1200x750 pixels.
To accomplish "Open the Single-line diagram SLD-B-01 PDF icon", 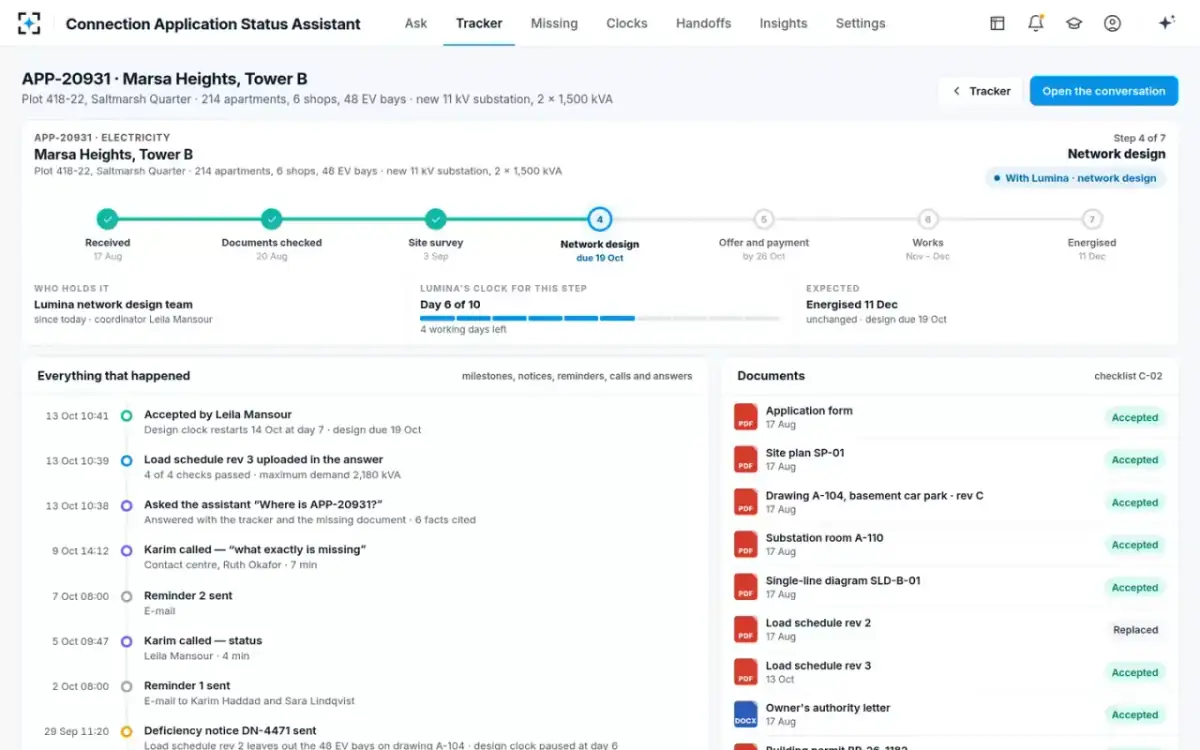I will point(745,587).
